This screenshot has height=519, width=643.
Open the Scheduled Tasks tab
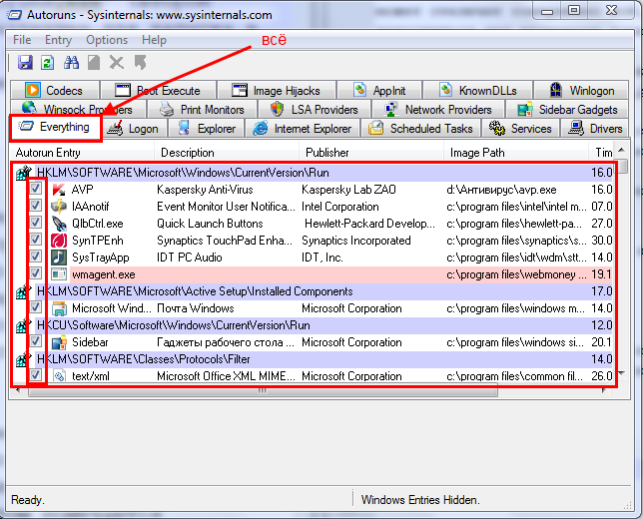(x=420, y=128)
